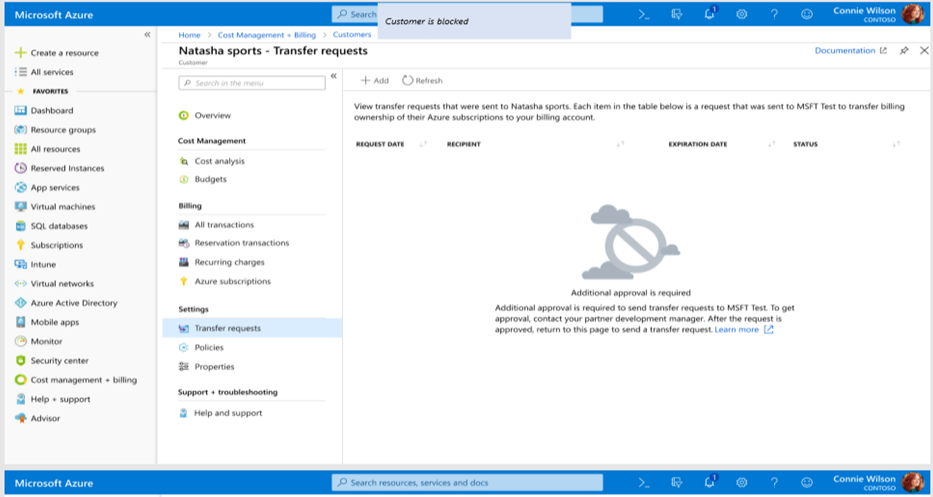Screen dimensions: 933x497
Task: Select Budgets menu item
Action: tap(203, 179)
